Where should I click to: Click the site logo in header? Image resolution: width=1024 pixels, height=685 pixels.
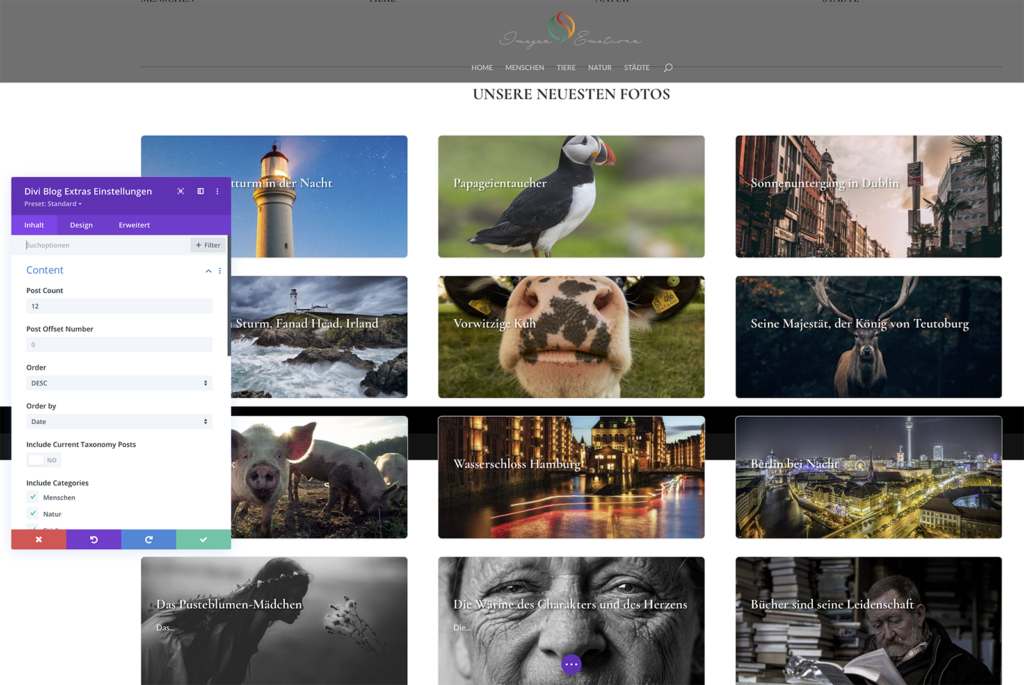pos(571,30)
